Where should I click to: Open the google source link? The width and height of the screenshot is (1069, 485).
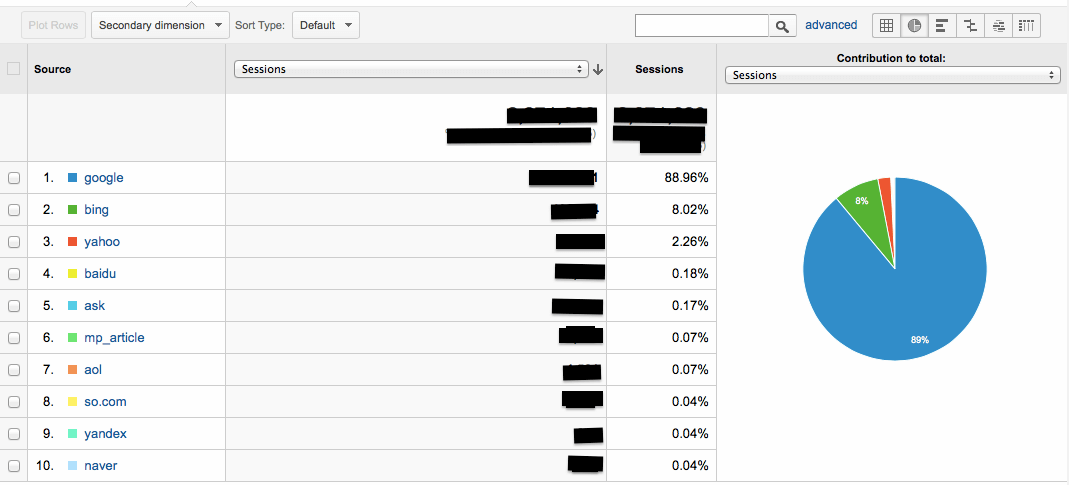coord(104,178)
